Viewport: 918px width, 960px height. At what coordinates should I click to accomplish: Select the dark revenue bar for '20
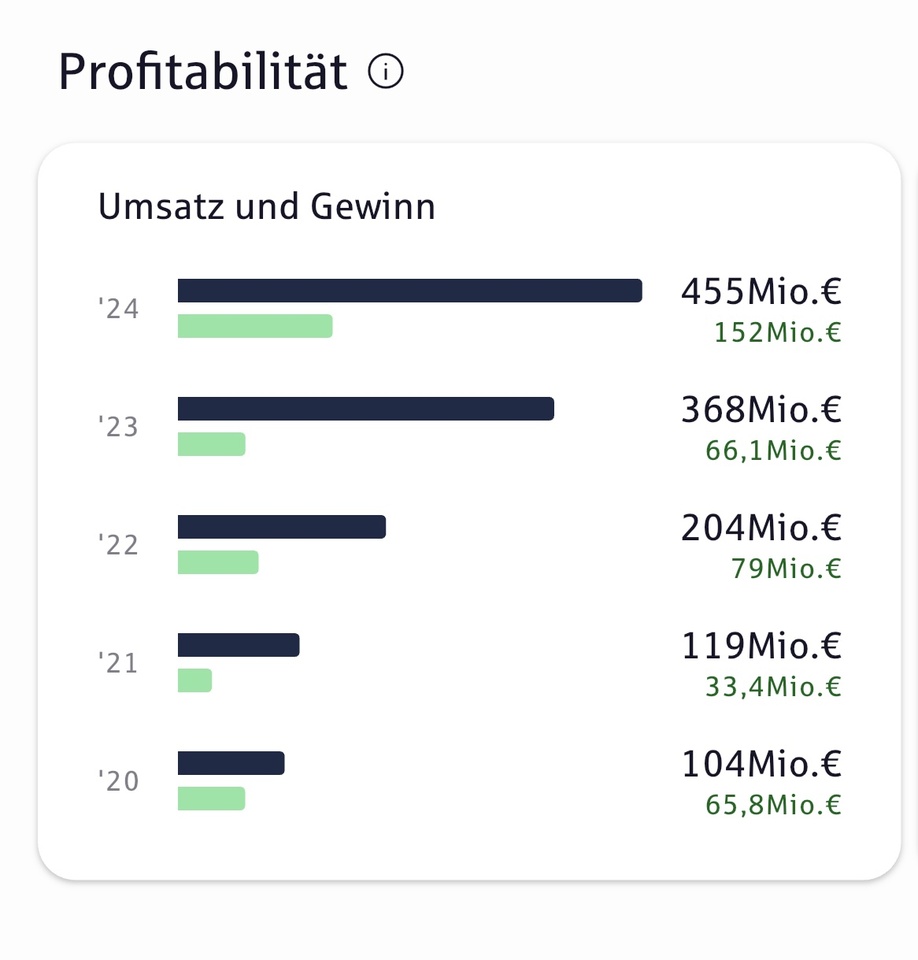(x=231, y=763)
